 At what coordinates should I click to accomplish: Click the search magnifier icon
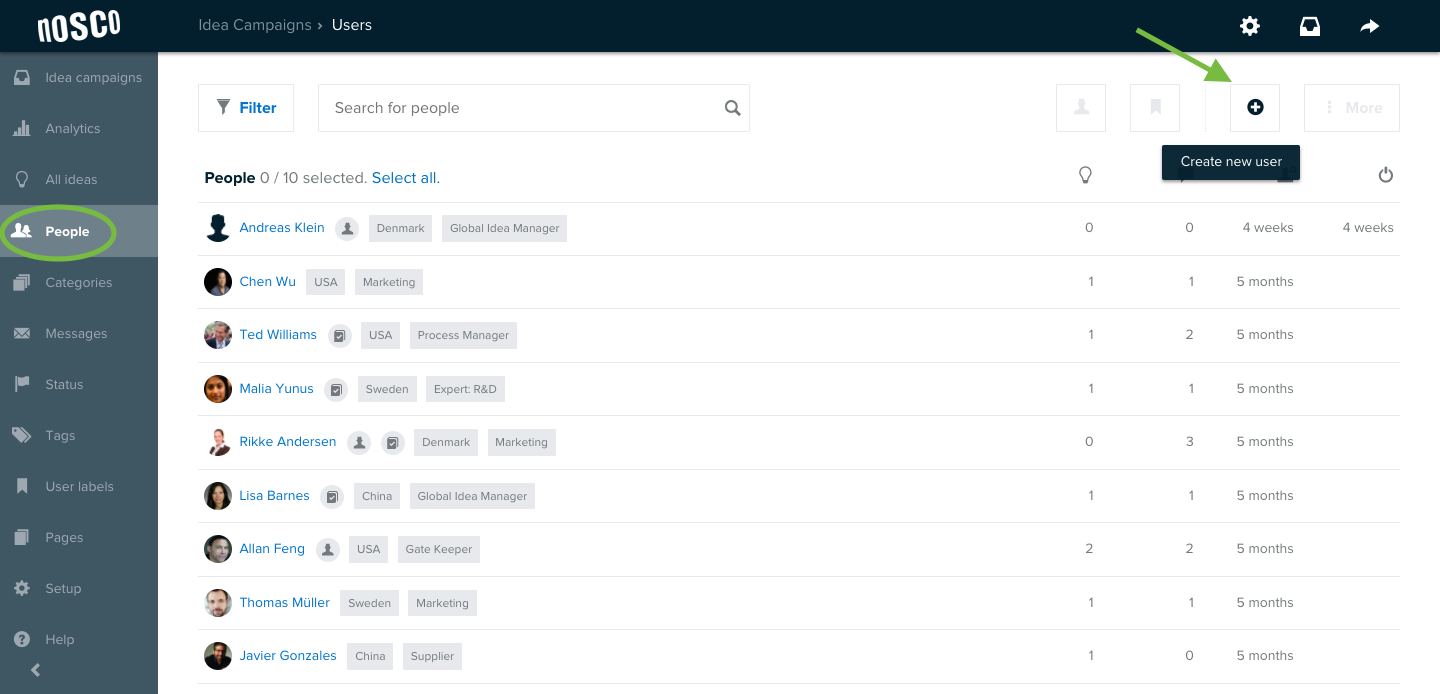pyautogui.click(x=733, y=108)
